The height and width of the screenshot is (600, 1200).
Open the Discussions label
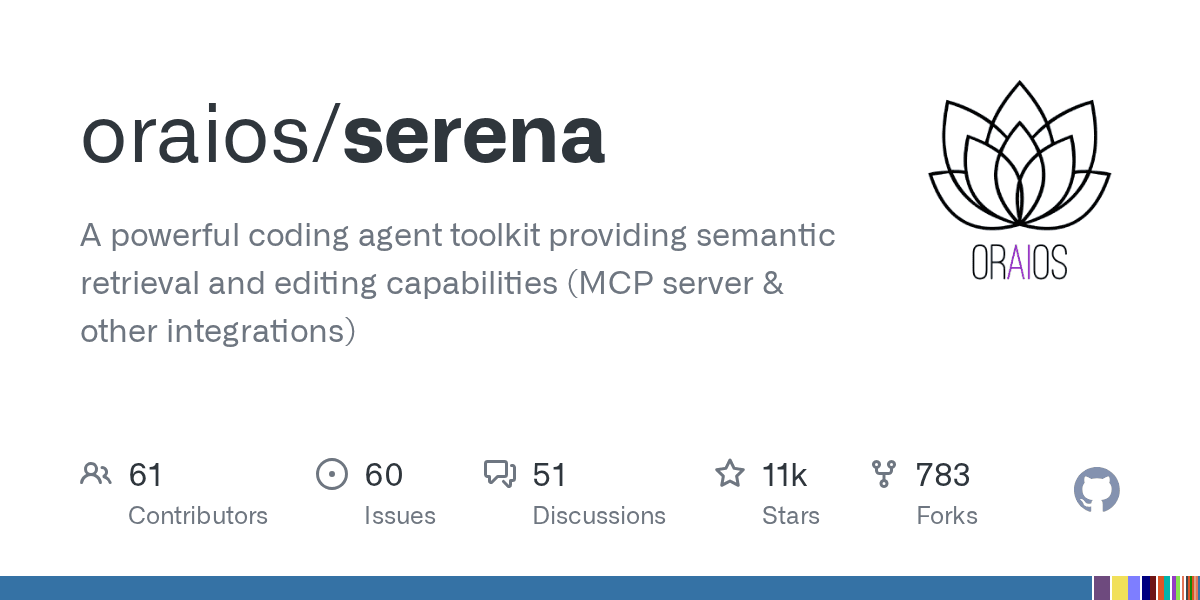(599, 516)
